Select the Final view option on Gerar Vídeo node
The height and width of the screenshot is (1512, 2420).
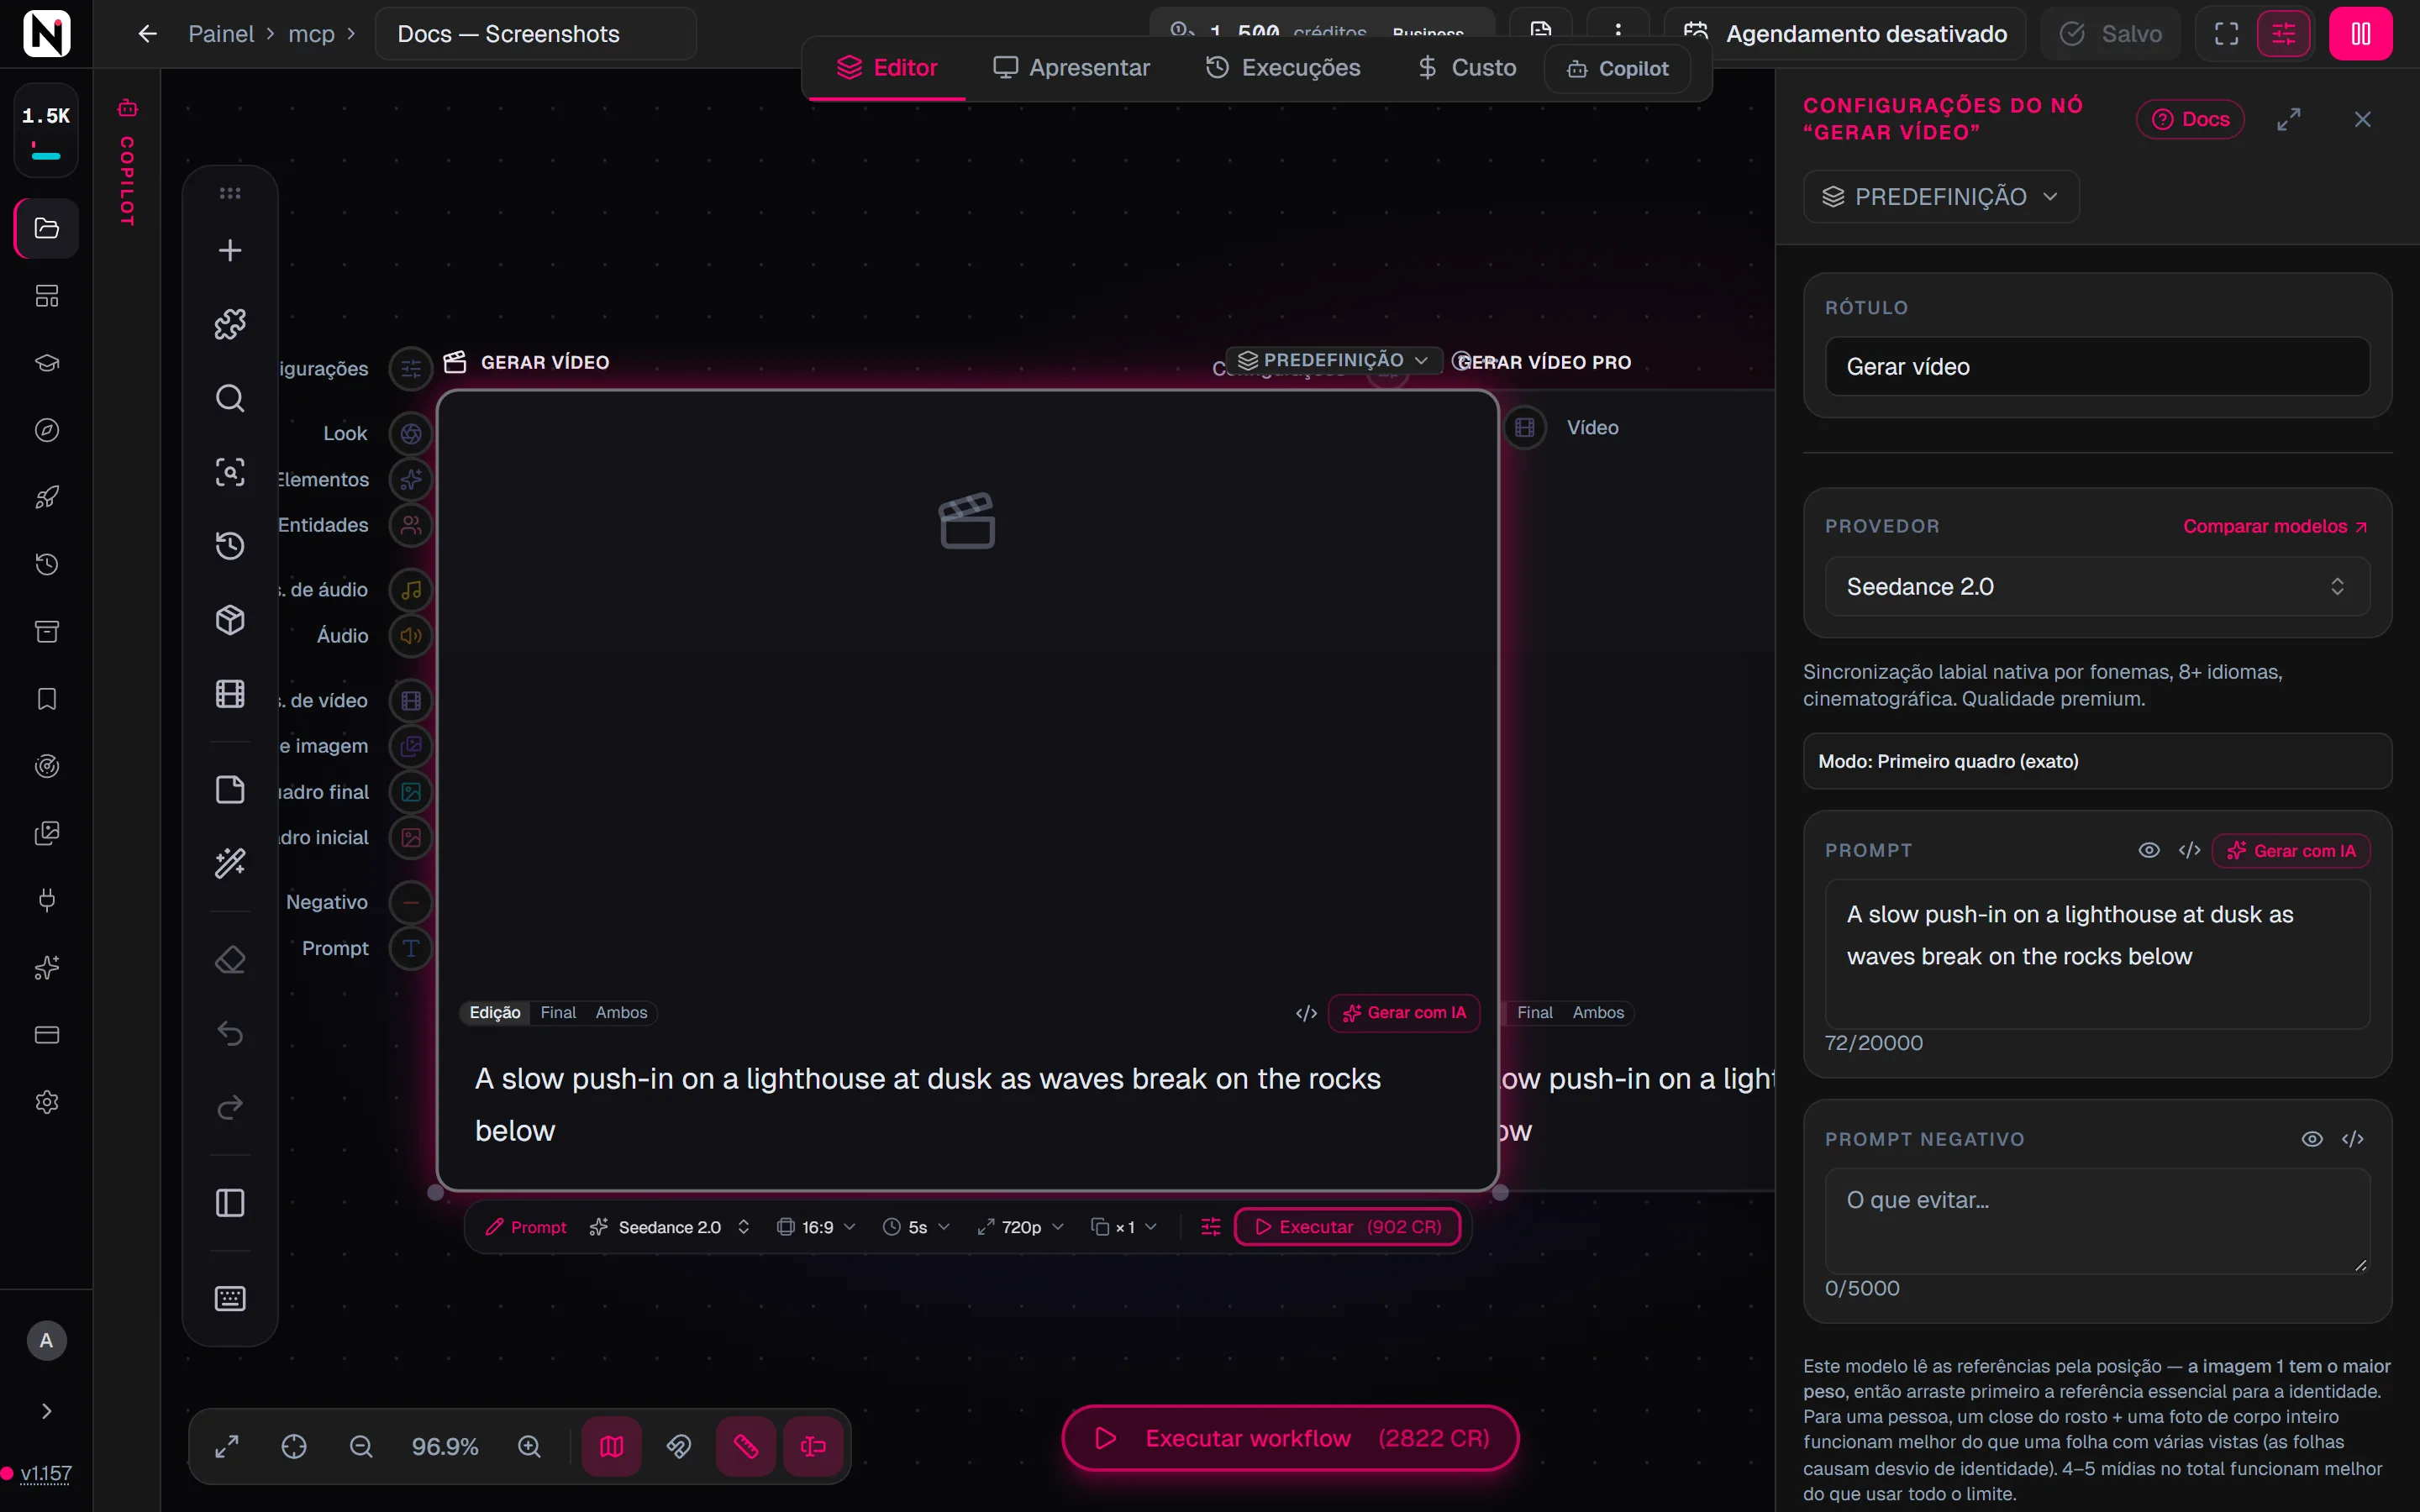558,1012
